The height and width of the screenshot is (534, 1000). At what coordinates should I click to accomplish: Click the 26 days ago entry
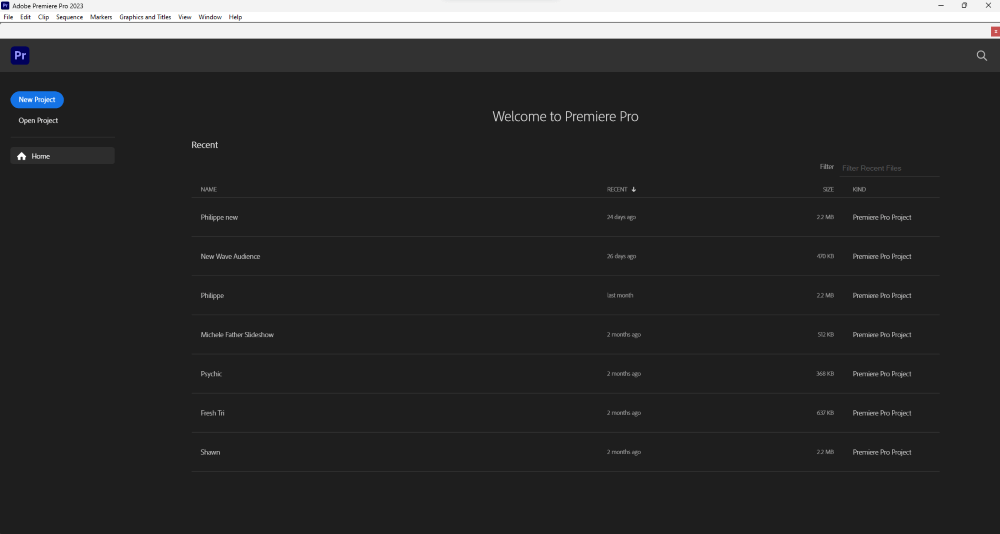621,256
